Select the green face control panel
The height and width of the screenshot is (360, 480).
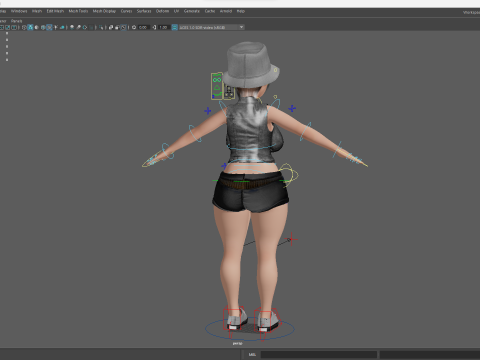tap(217, 86)
